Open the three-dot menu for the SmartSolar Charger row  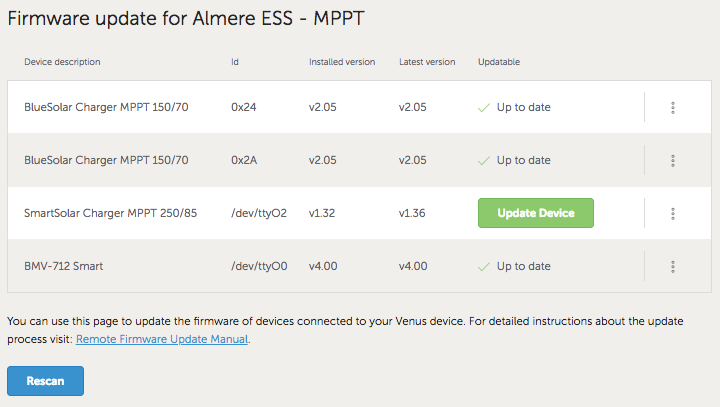(673, 213)
